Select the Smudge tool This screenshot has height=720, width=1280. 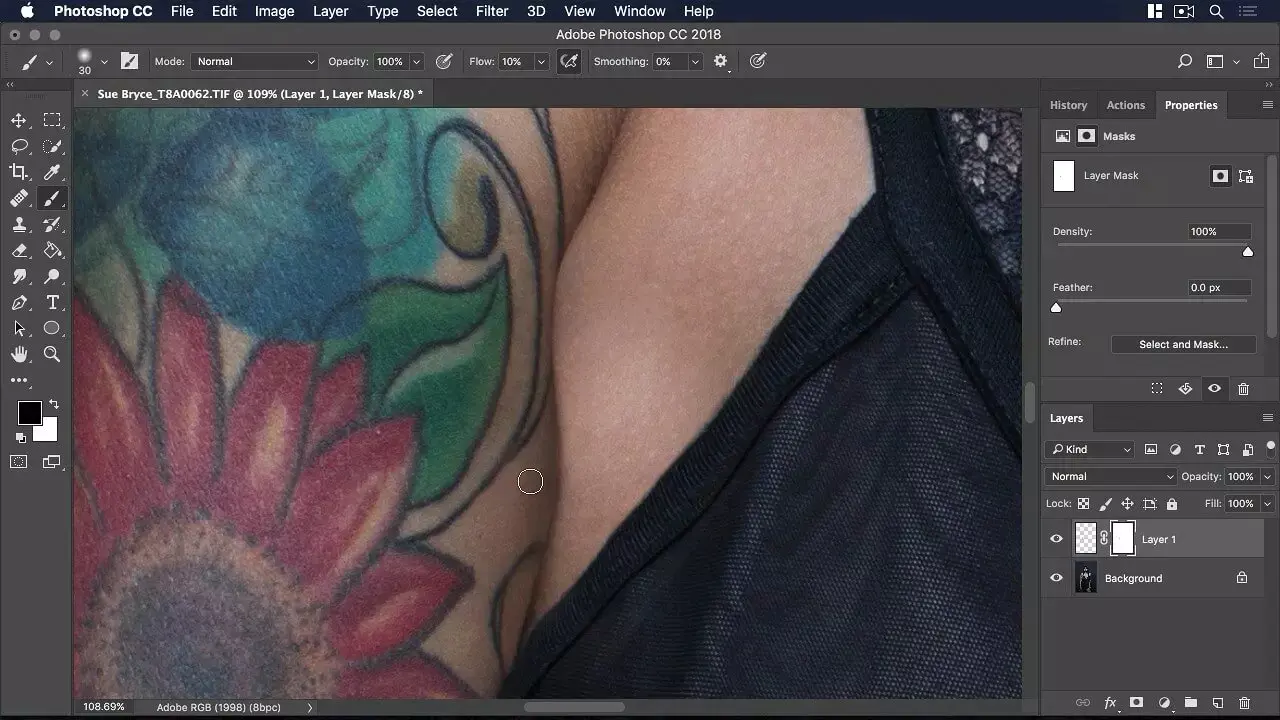(x=19, y=276)
